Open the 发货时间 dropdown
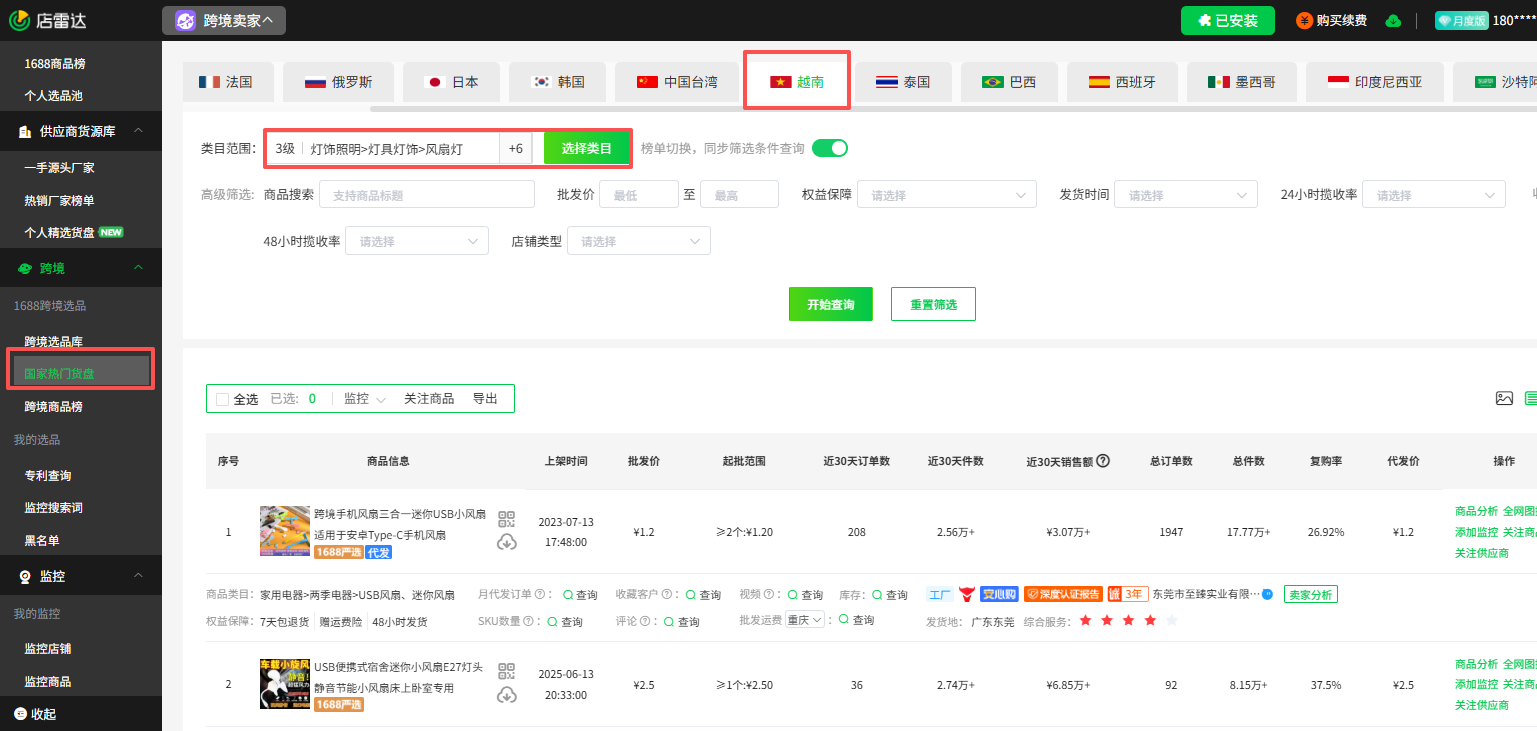 (1186, 195)
